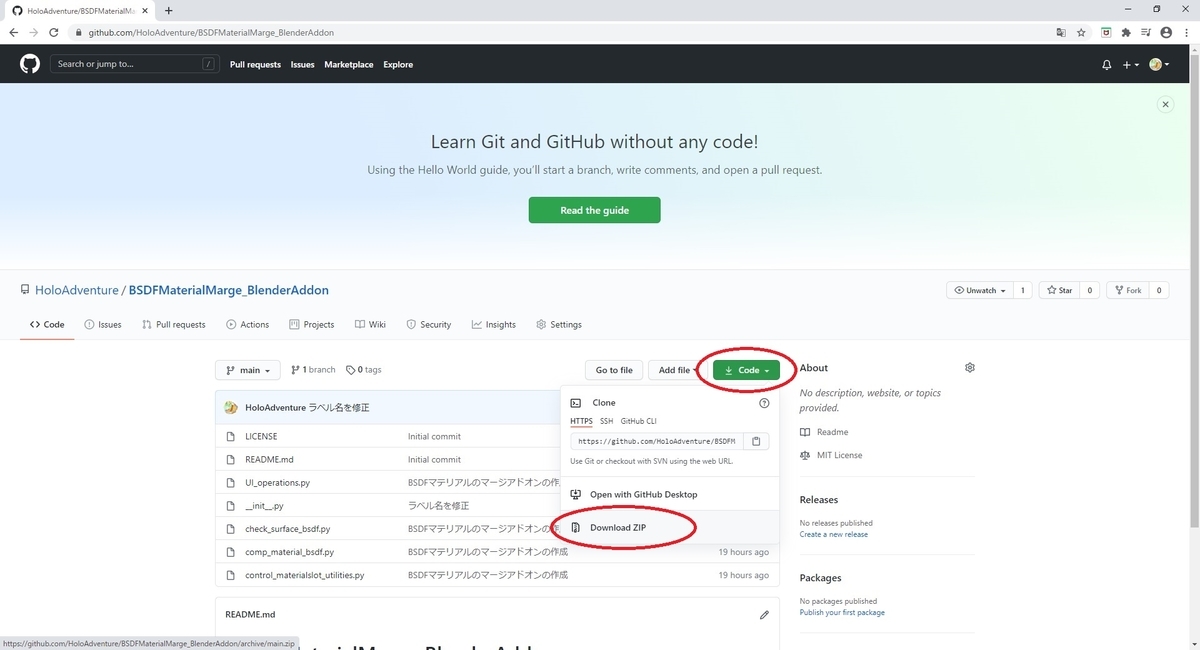Open the create new plus menu

tap(1130, 64)
